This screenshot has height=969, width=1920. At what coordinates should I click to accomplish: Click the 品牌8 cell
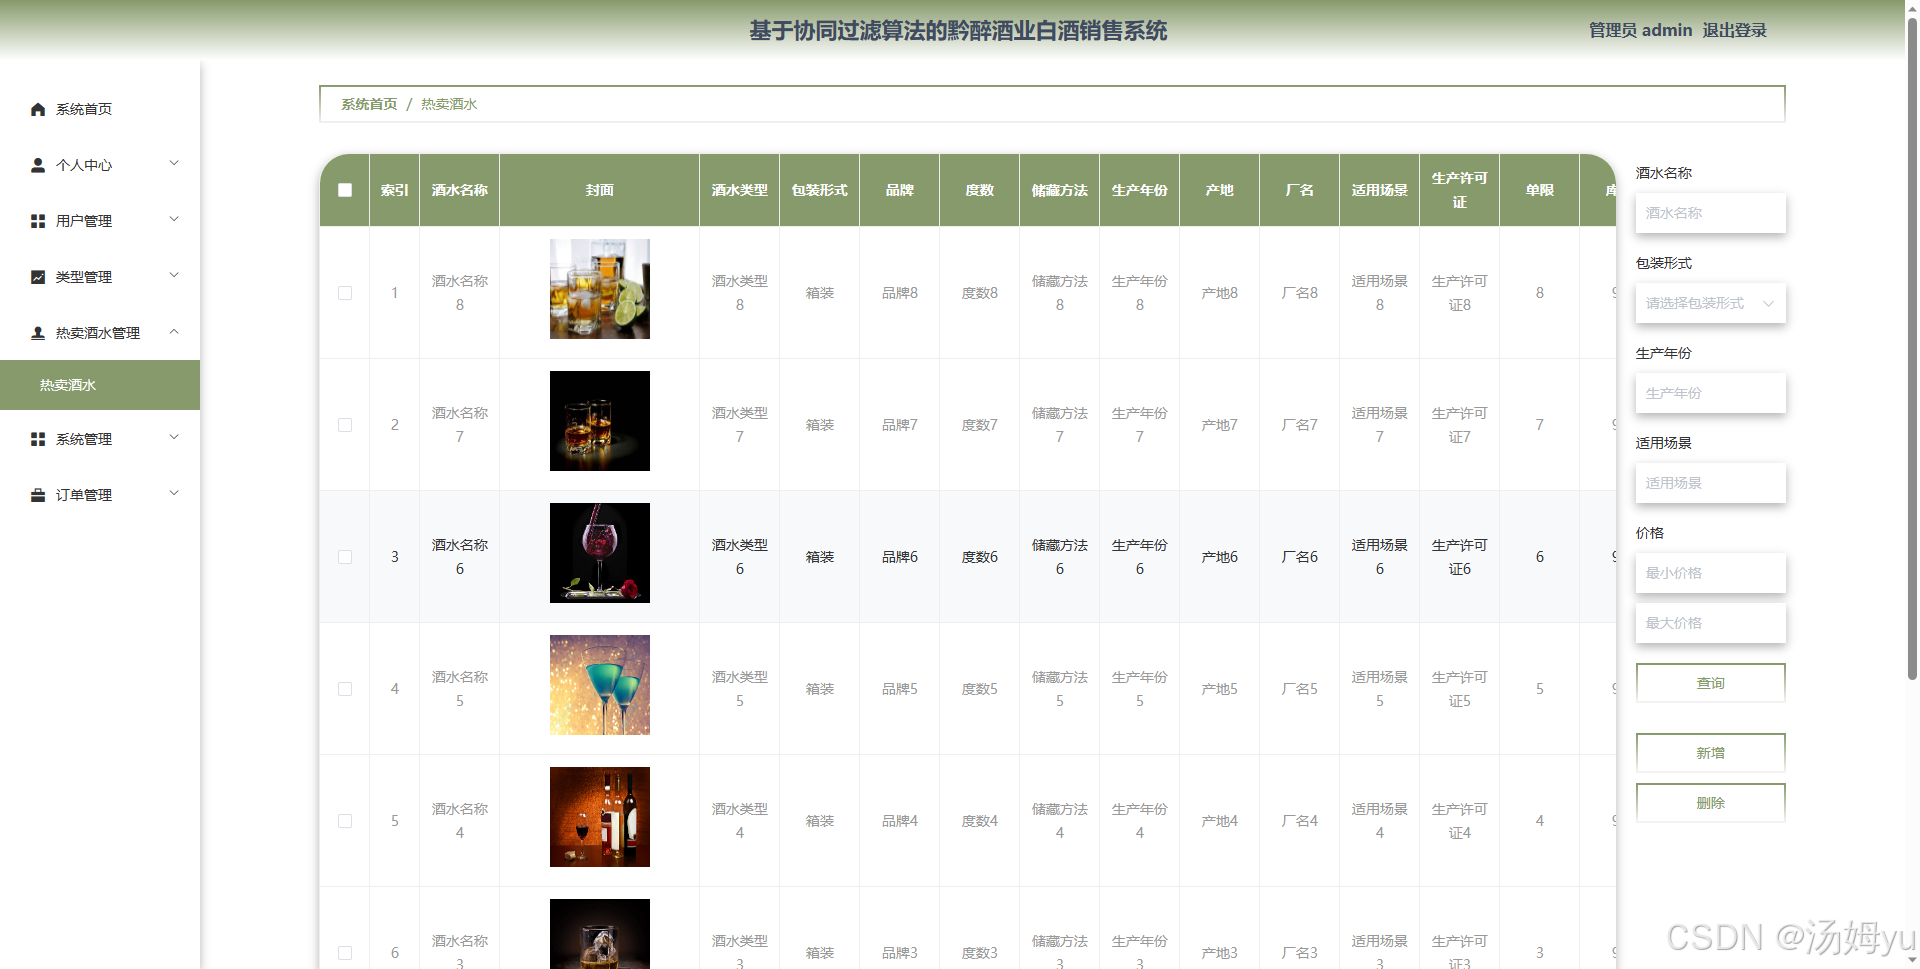(x=900, y=293)
